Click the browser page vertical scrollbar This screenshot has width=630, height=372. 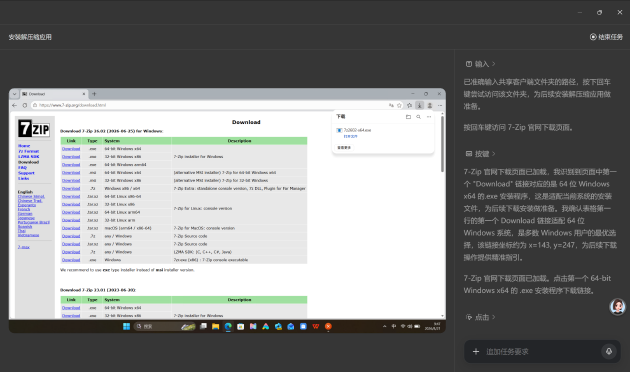(x=443, y=144)
